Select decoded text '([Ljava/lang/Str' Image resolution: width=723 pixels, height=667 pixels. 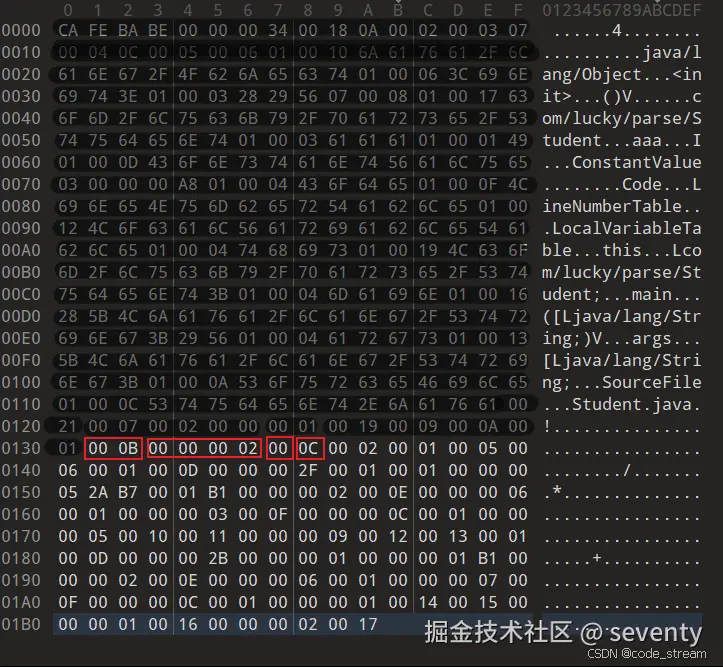(x=622, y=317)
